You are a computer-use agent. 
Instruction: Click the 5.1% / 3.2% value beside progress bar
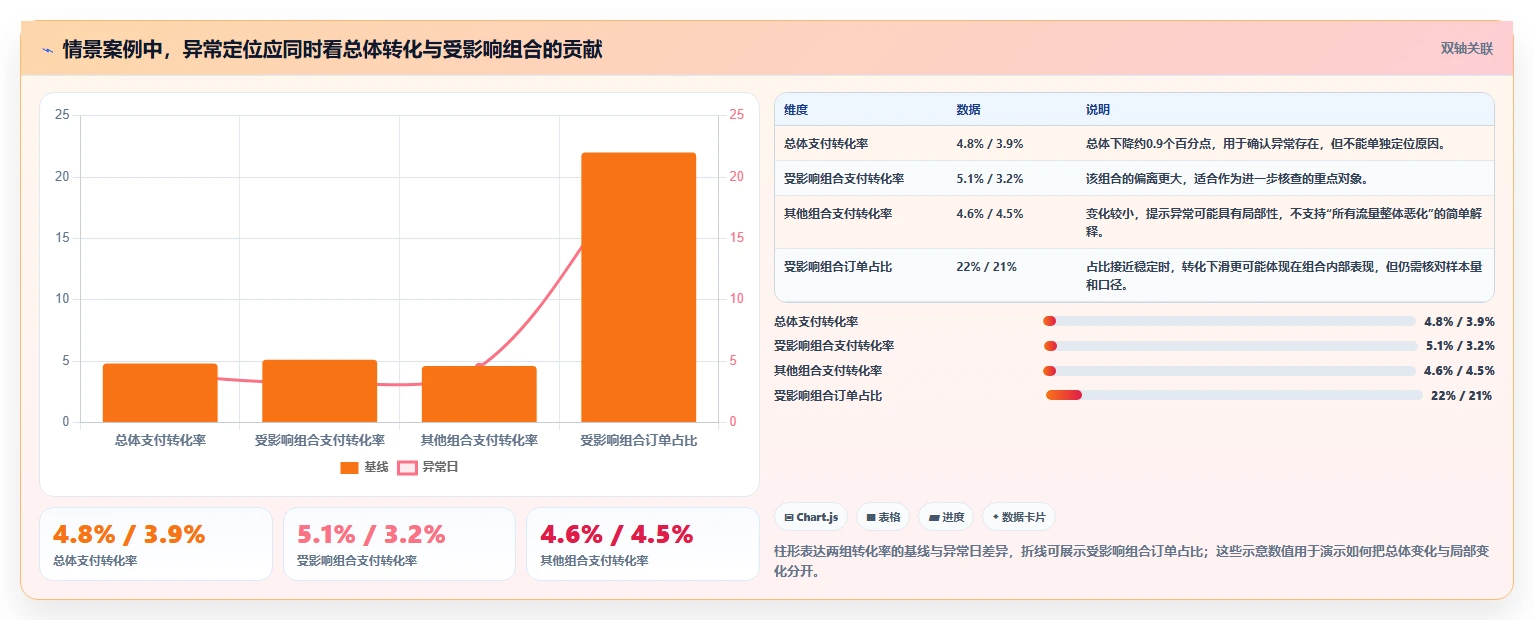(x=1460, y=346)
